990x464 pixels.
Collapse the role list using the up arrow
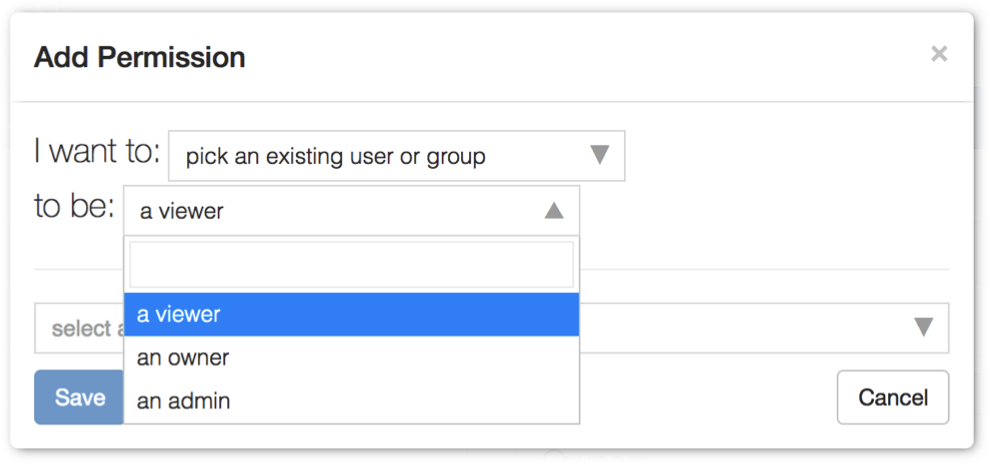click(554, 210)
